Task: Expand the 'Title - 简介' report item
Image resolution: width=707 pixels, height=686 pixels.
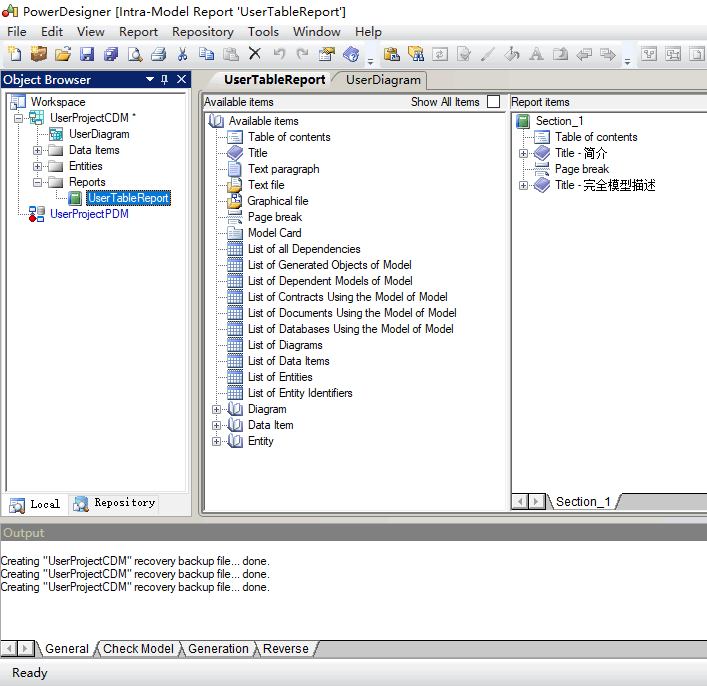Action: pos(523,153)
